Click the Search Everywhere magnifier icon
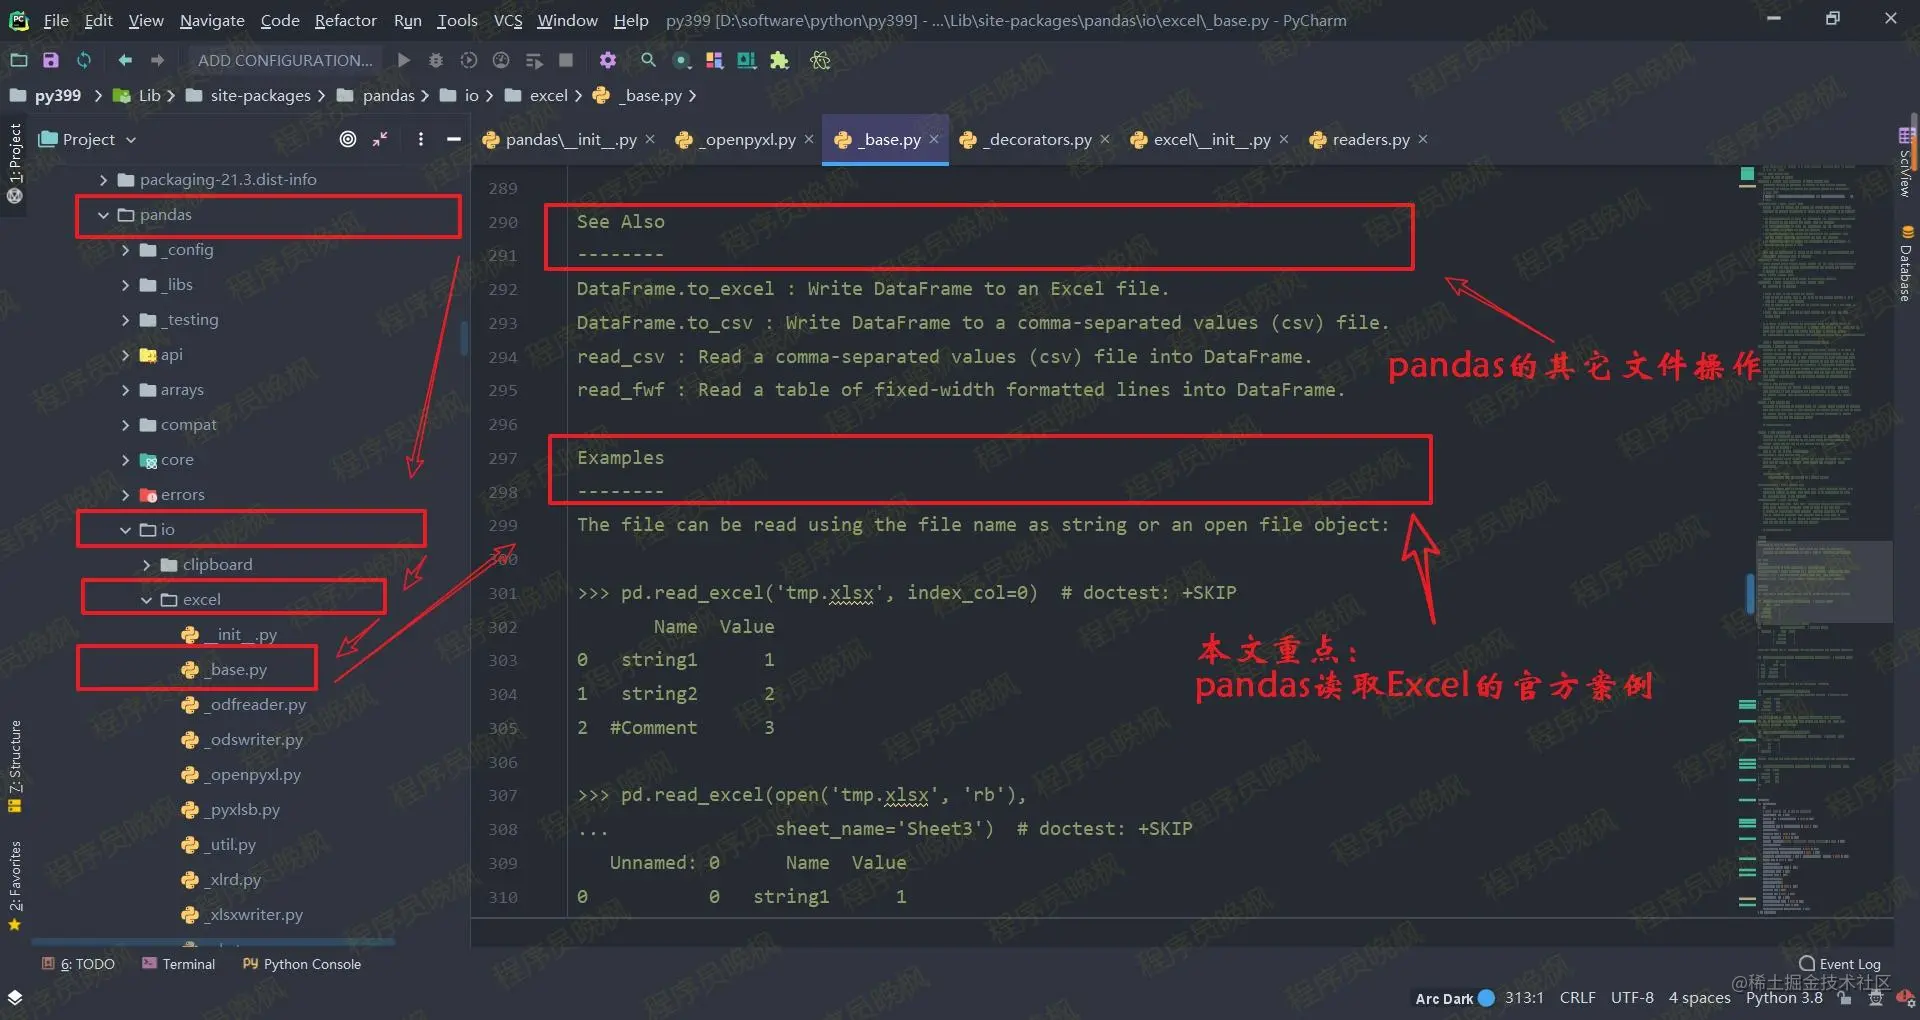The image size is (1920, 1020). click(x=648, y=60)
